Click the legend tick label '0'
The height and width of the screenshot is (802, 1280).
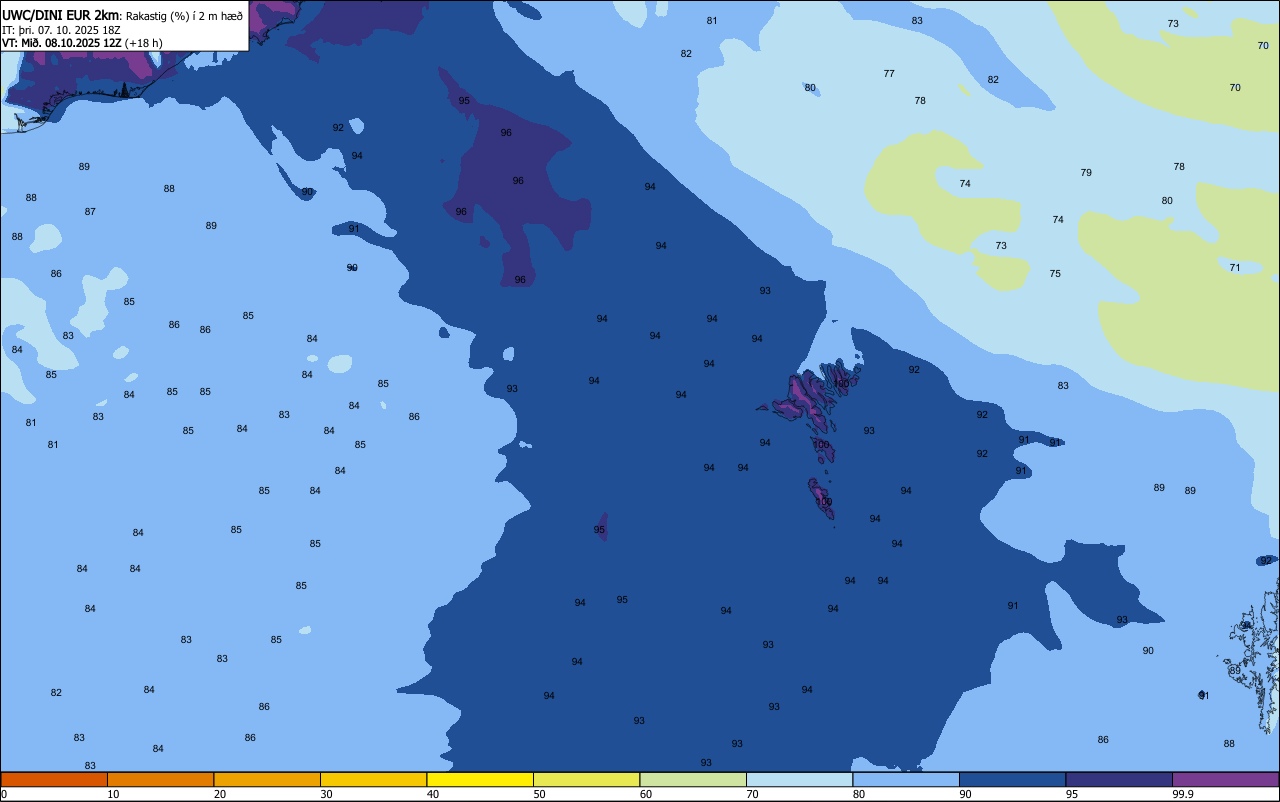(x=4, y=794)
